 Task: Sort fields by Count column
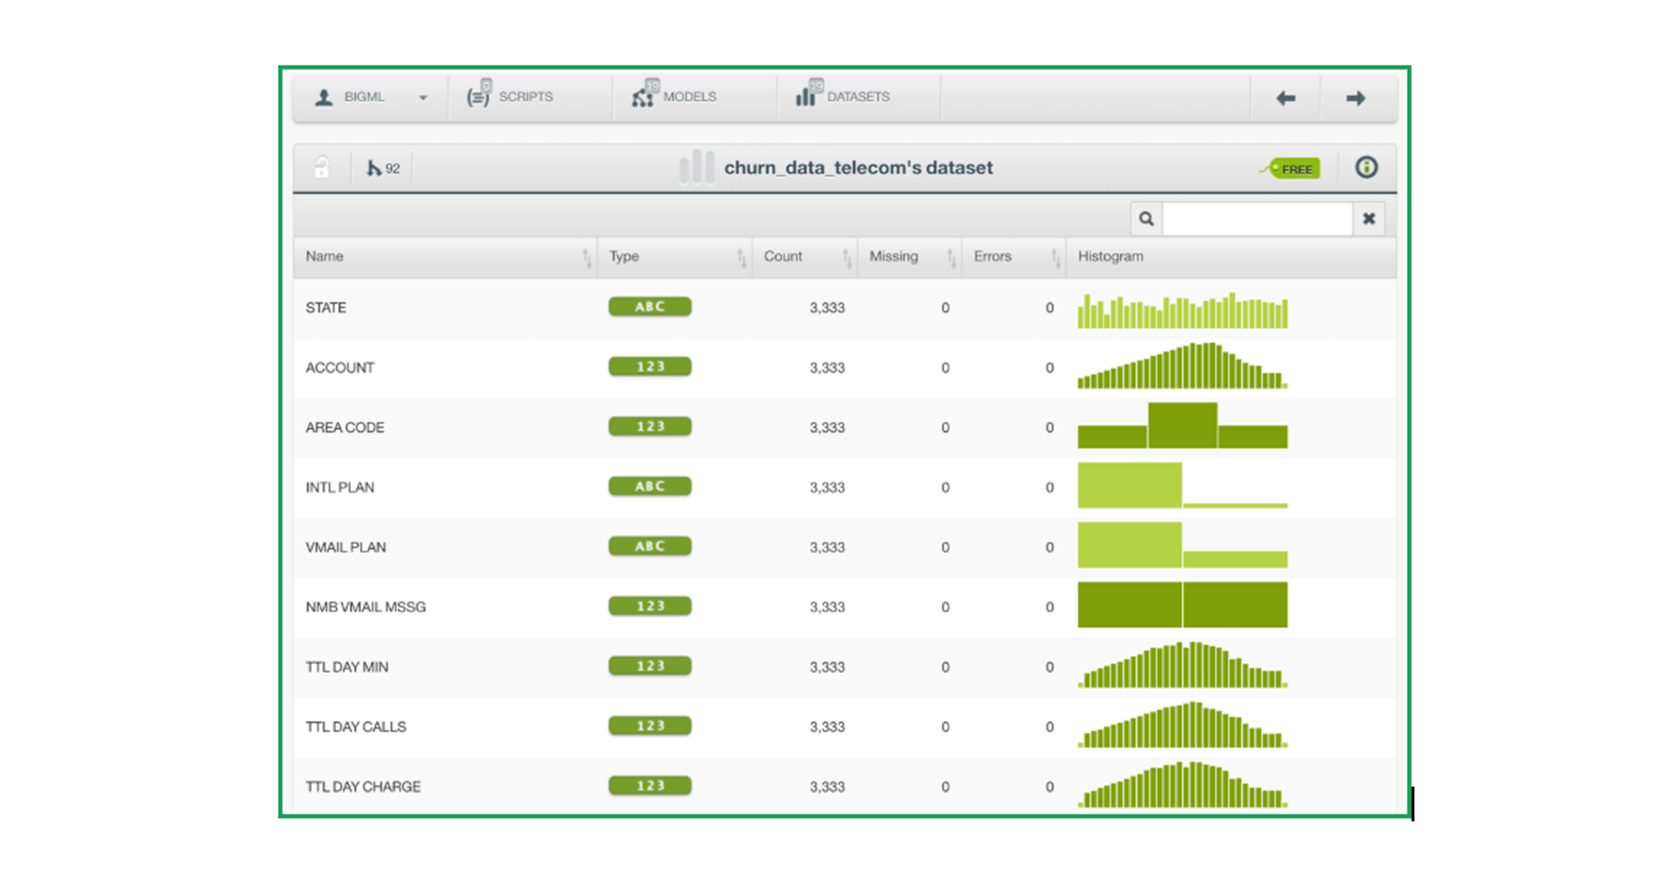(805, 257)
